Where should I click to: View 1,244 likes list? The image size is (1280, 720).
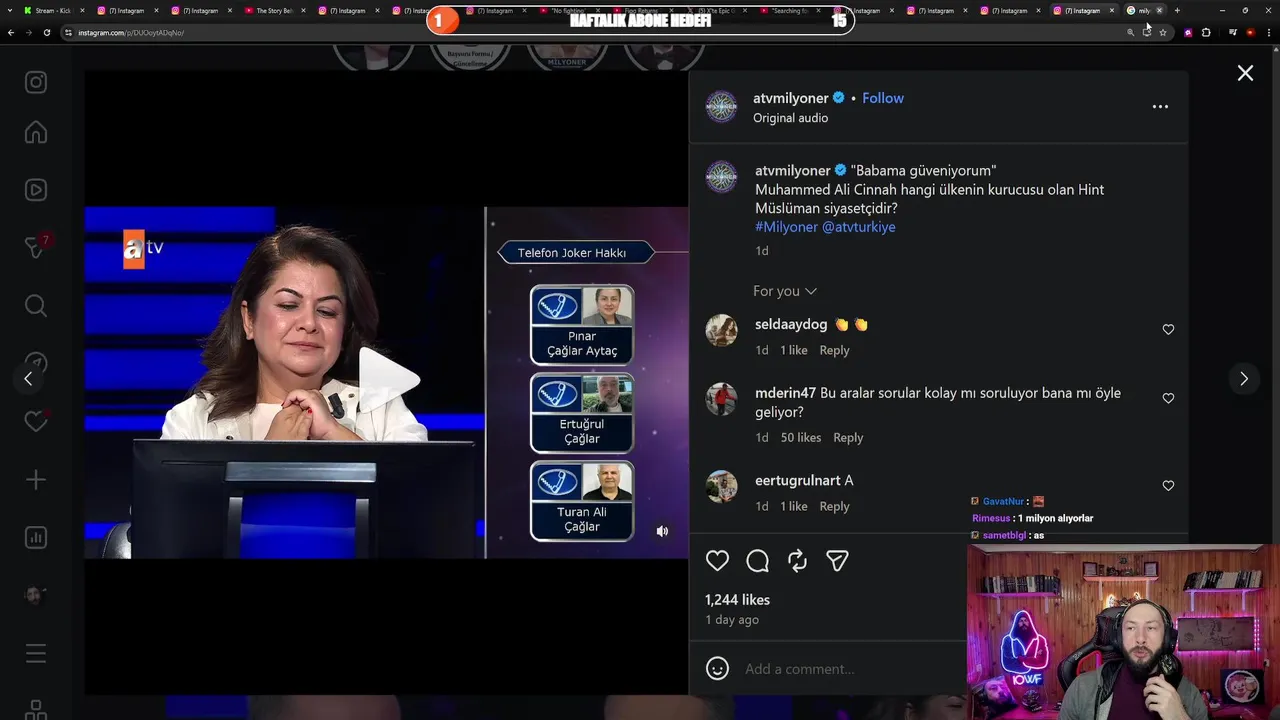pyautogui.click(x=737, y=600)
